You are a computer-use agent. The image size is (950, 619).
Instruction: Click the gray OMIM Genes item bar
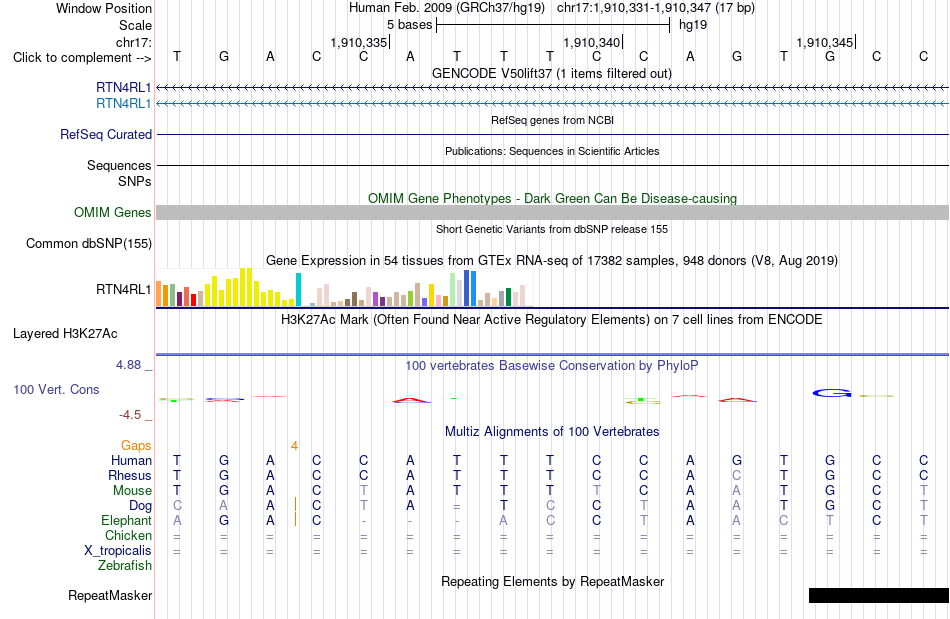[552, 213]
